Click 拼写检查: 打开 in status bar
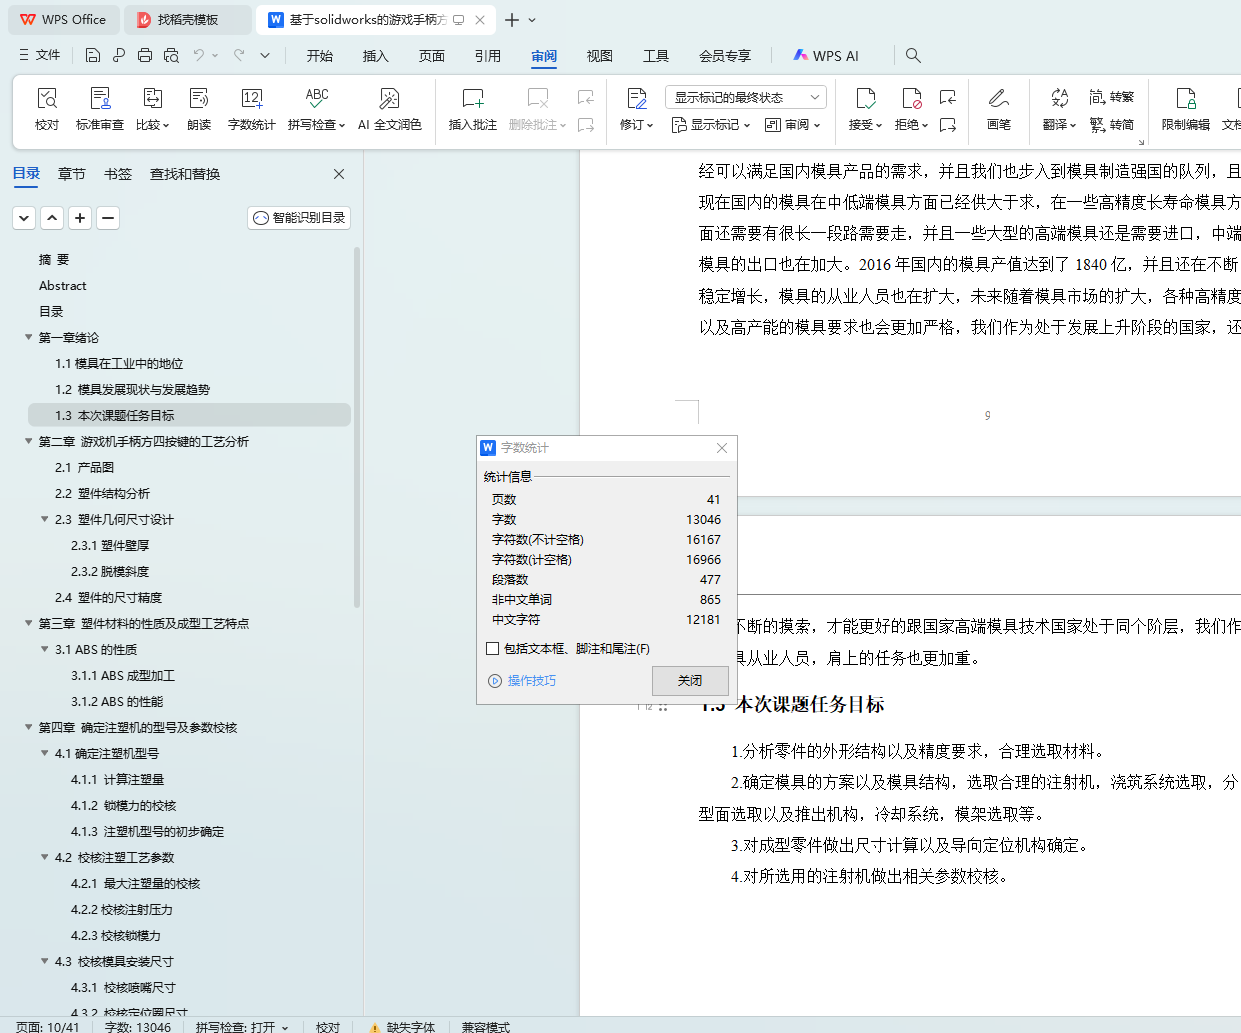The width and height of the screenshot is (1241, 1033). click(241, 1026)
